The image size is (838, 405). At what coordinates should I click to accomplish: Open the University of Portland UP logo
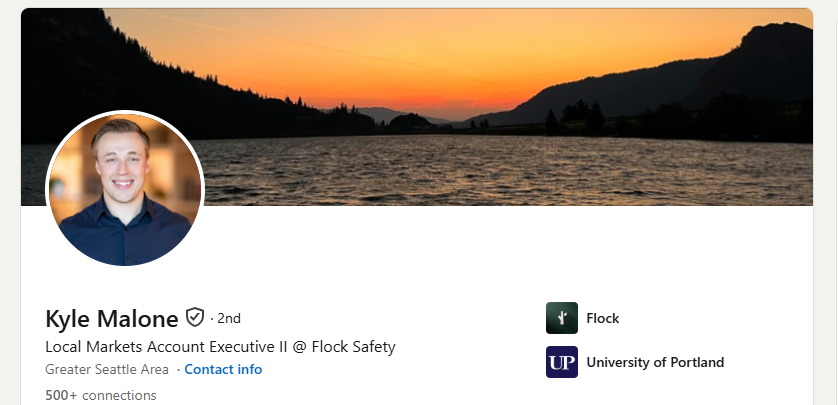562,362
